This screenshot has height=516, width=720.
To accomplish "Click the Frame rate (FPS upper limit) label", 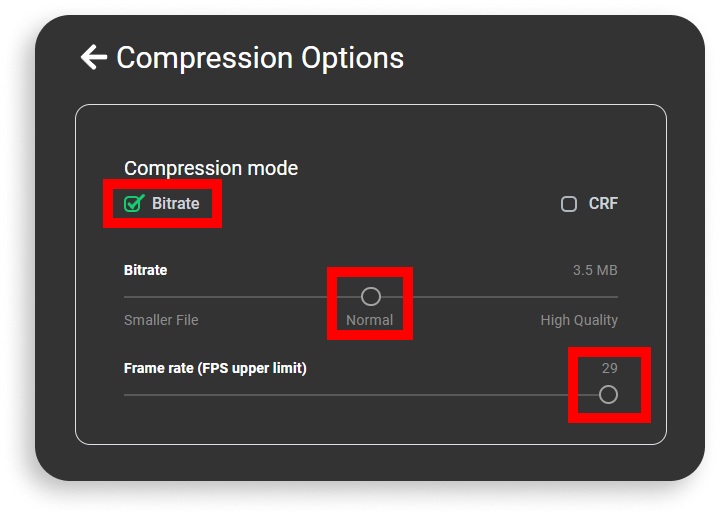I will (215, 368).
